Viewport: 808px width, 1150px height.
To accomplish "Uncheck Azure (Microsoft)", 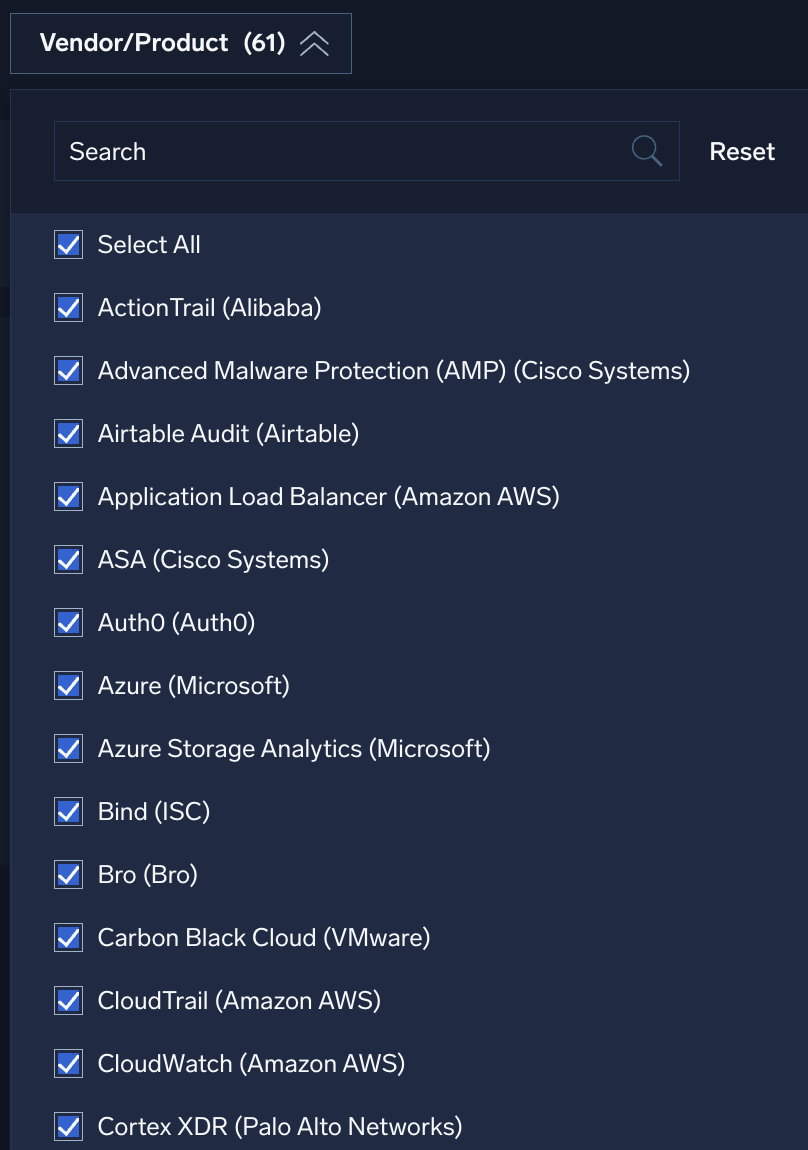I will (x=67, y=685).
